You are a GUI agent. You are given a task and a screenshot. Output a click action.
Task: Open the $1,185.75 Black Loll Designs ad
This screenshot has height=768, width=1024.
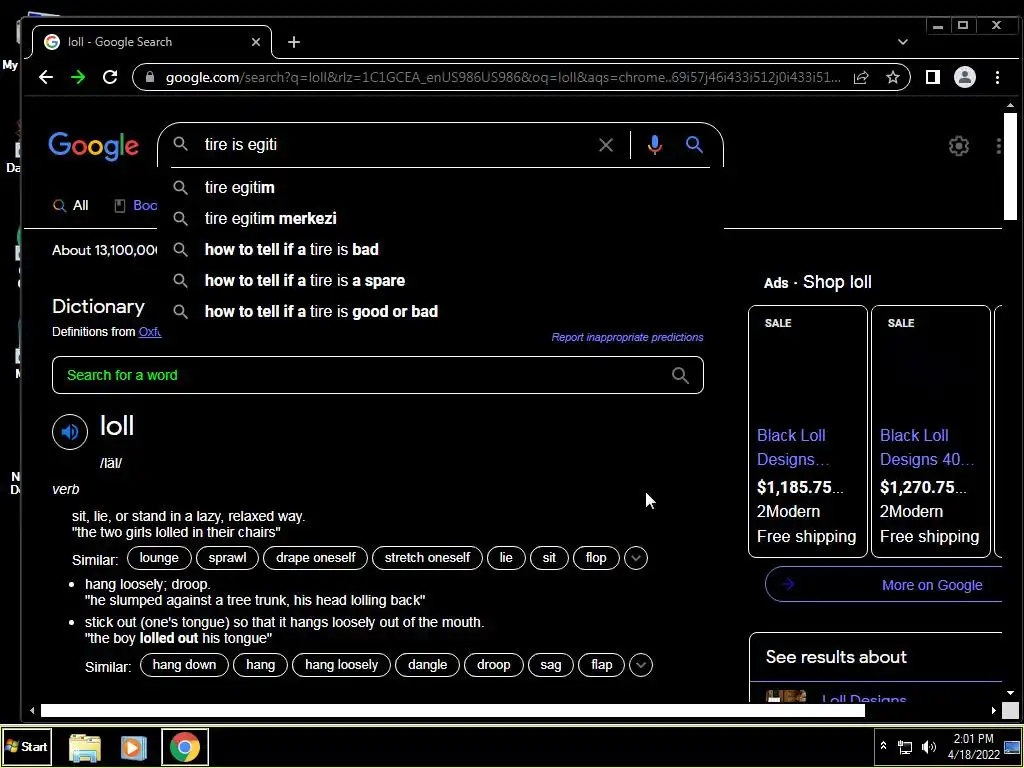pyautogui.click(x=808, y=431)
